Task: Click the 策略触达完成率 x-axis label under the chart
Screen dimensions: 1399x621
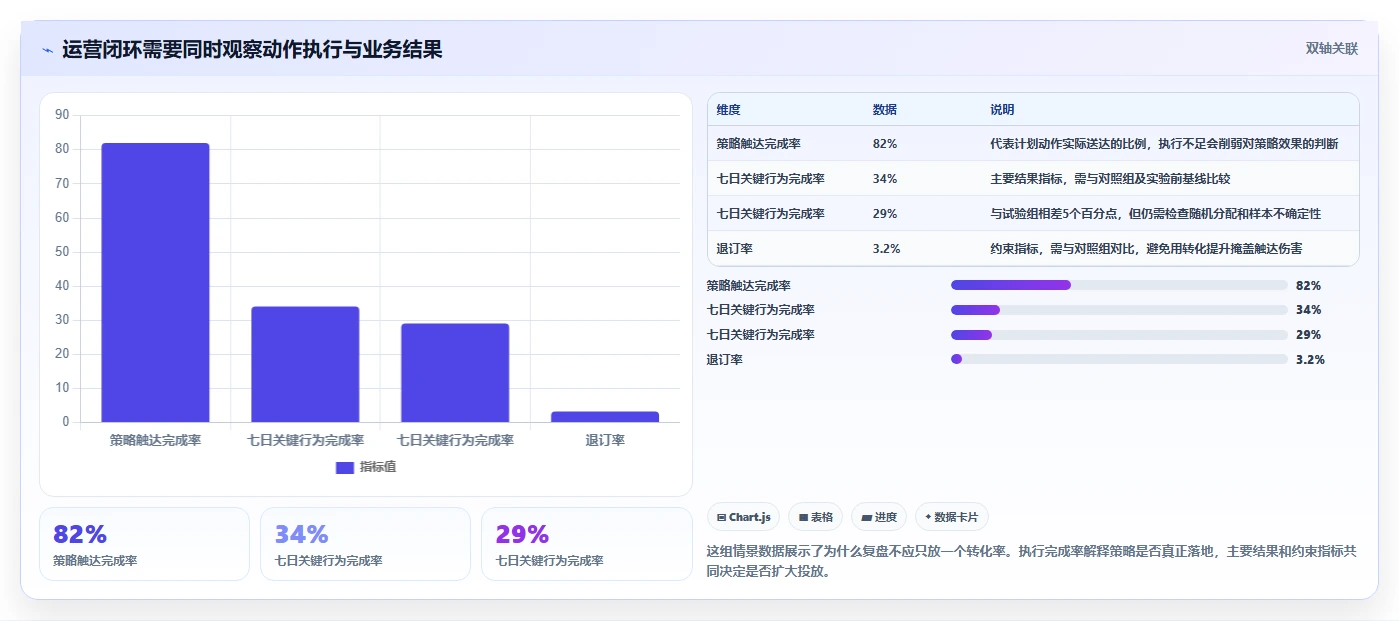Action: coord(155,440)
